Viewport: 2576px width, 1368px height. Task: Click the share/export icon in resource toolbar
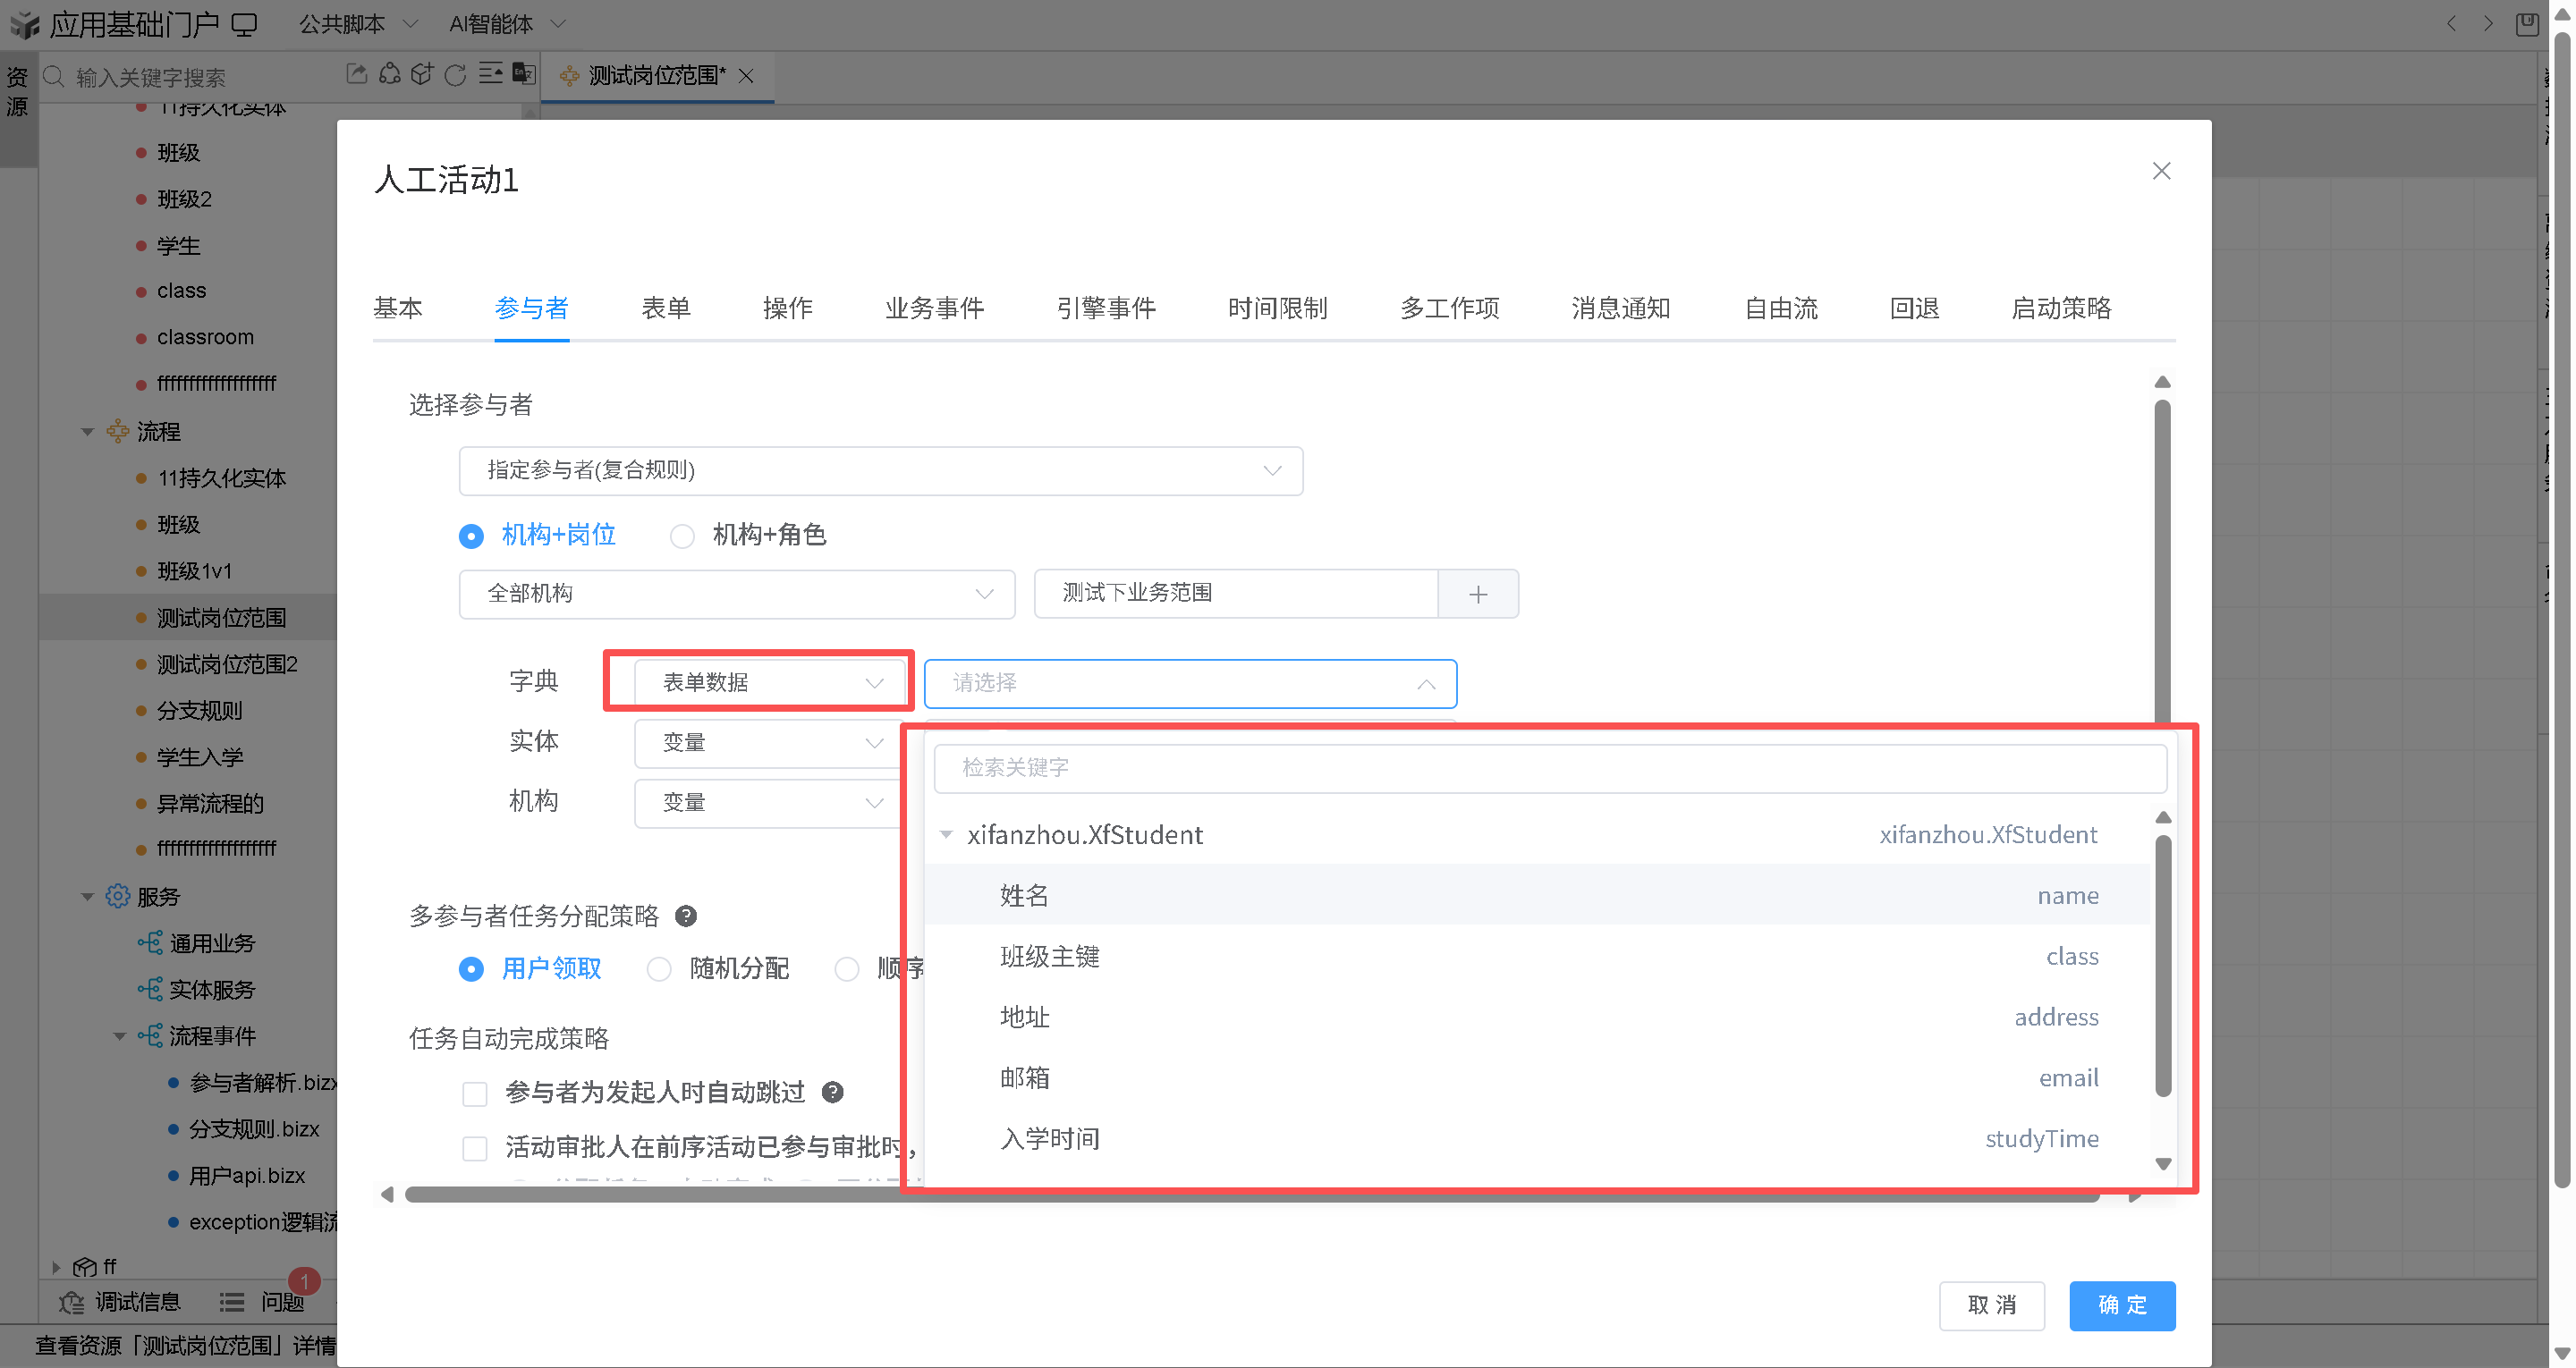pos(356,74)
